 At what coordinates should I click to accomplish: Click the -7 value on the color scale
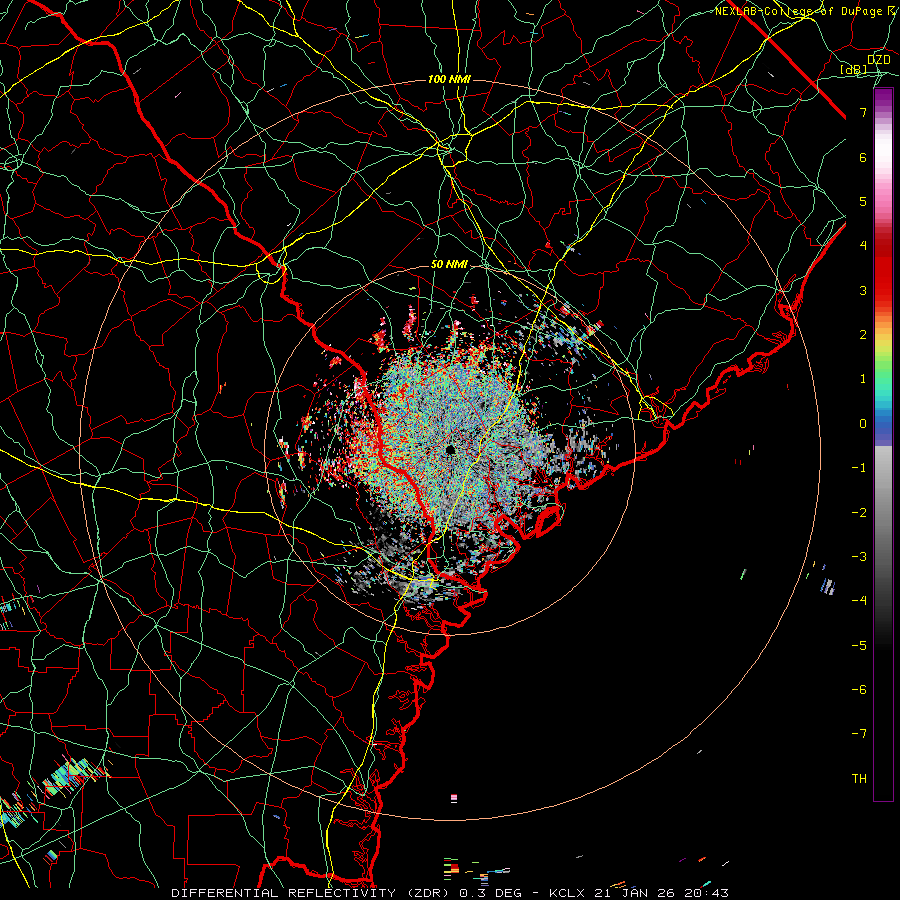coord(860,734)
